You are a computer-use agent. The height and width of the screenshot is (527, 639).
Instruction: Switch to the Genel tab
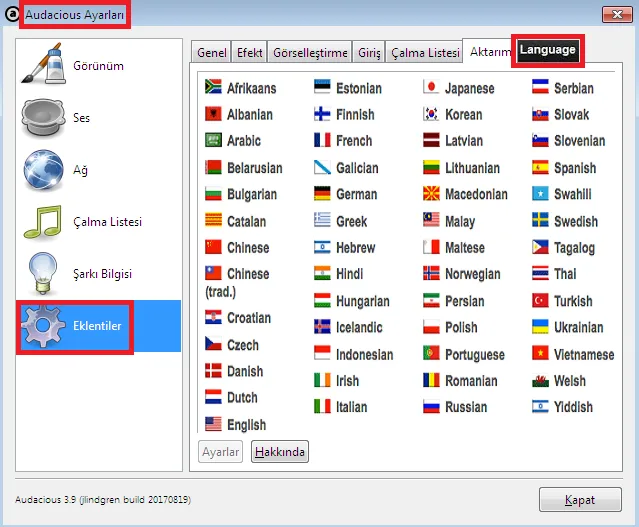point(212,53)
